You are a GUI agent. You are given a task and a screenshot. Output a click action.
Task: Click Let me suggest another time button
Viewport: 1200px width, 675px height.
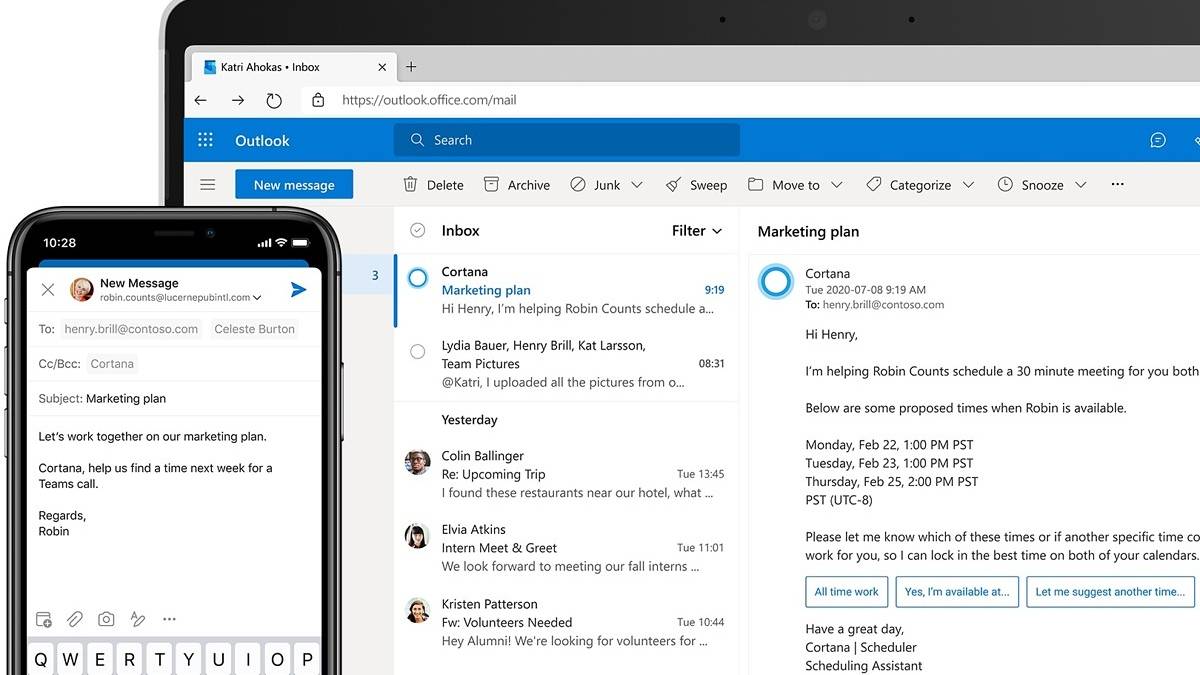[x=1110, y=592]
